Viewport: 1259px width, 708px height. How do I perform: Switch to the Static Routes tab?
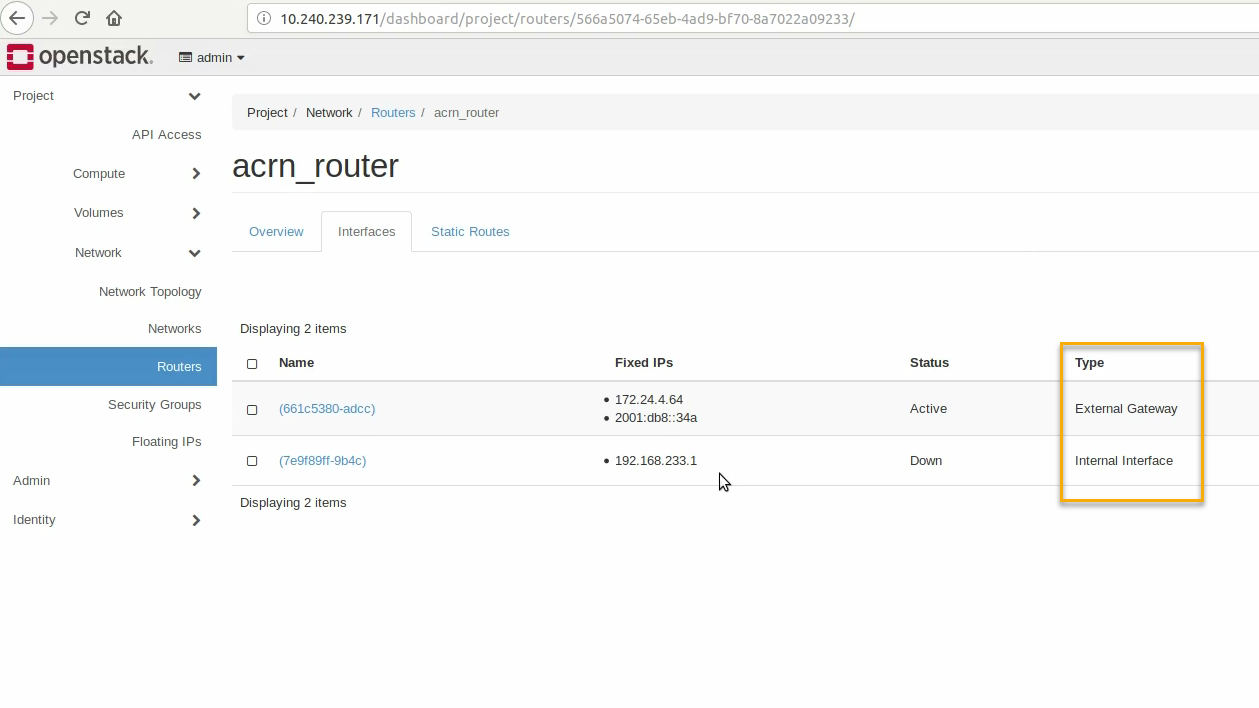point(470,232)
